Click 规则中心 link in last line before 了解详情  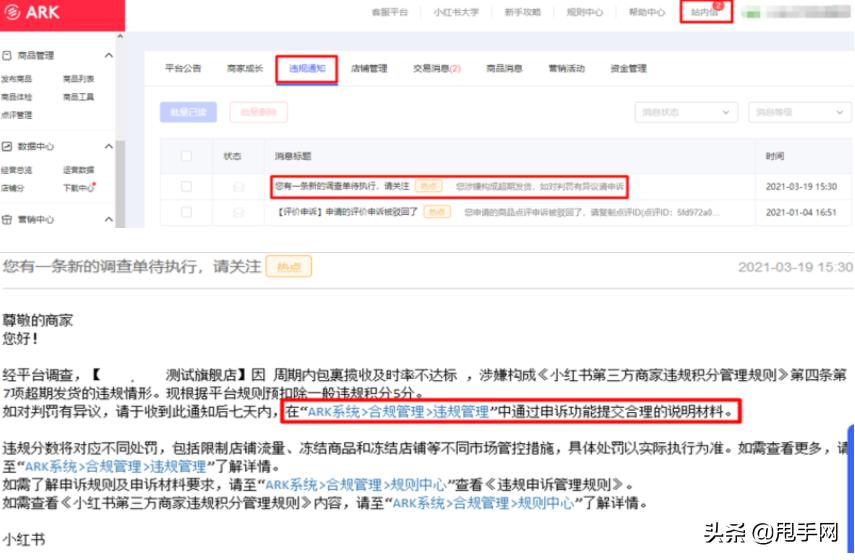tap(546, 503)
